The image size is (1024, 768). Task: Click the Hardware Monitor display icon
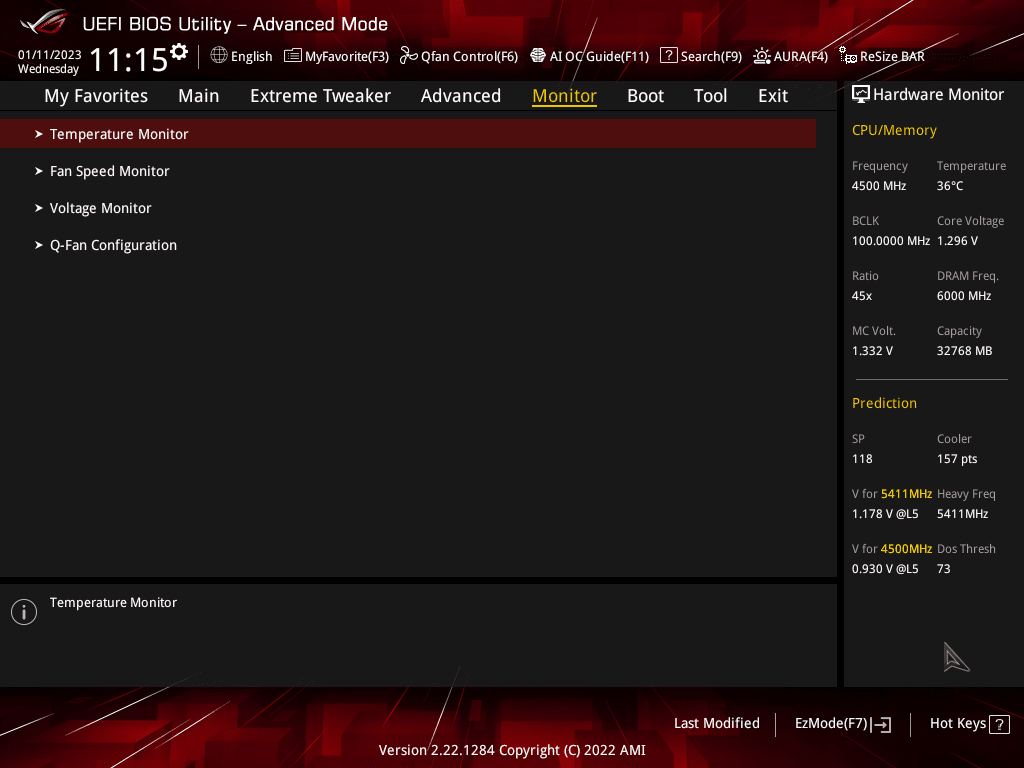(861, 95)
